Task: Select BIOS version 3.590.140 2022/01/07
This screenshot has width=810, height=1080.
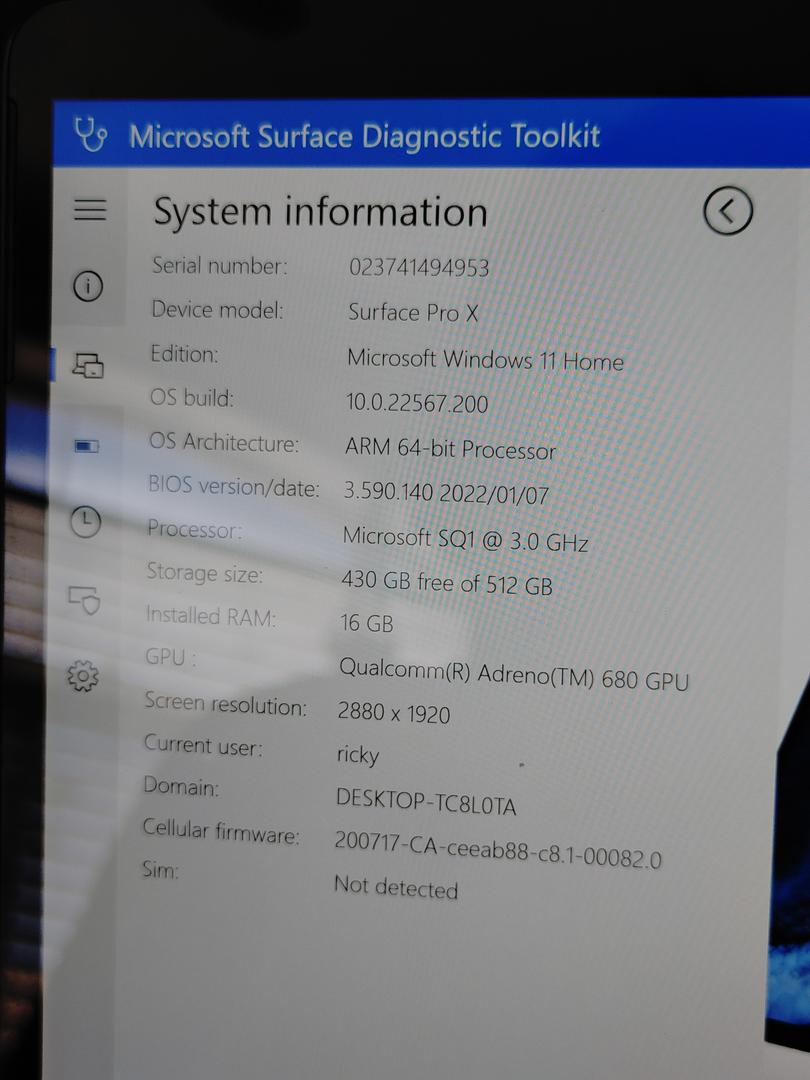Action: pyautogui.click(x=446, y=493)
